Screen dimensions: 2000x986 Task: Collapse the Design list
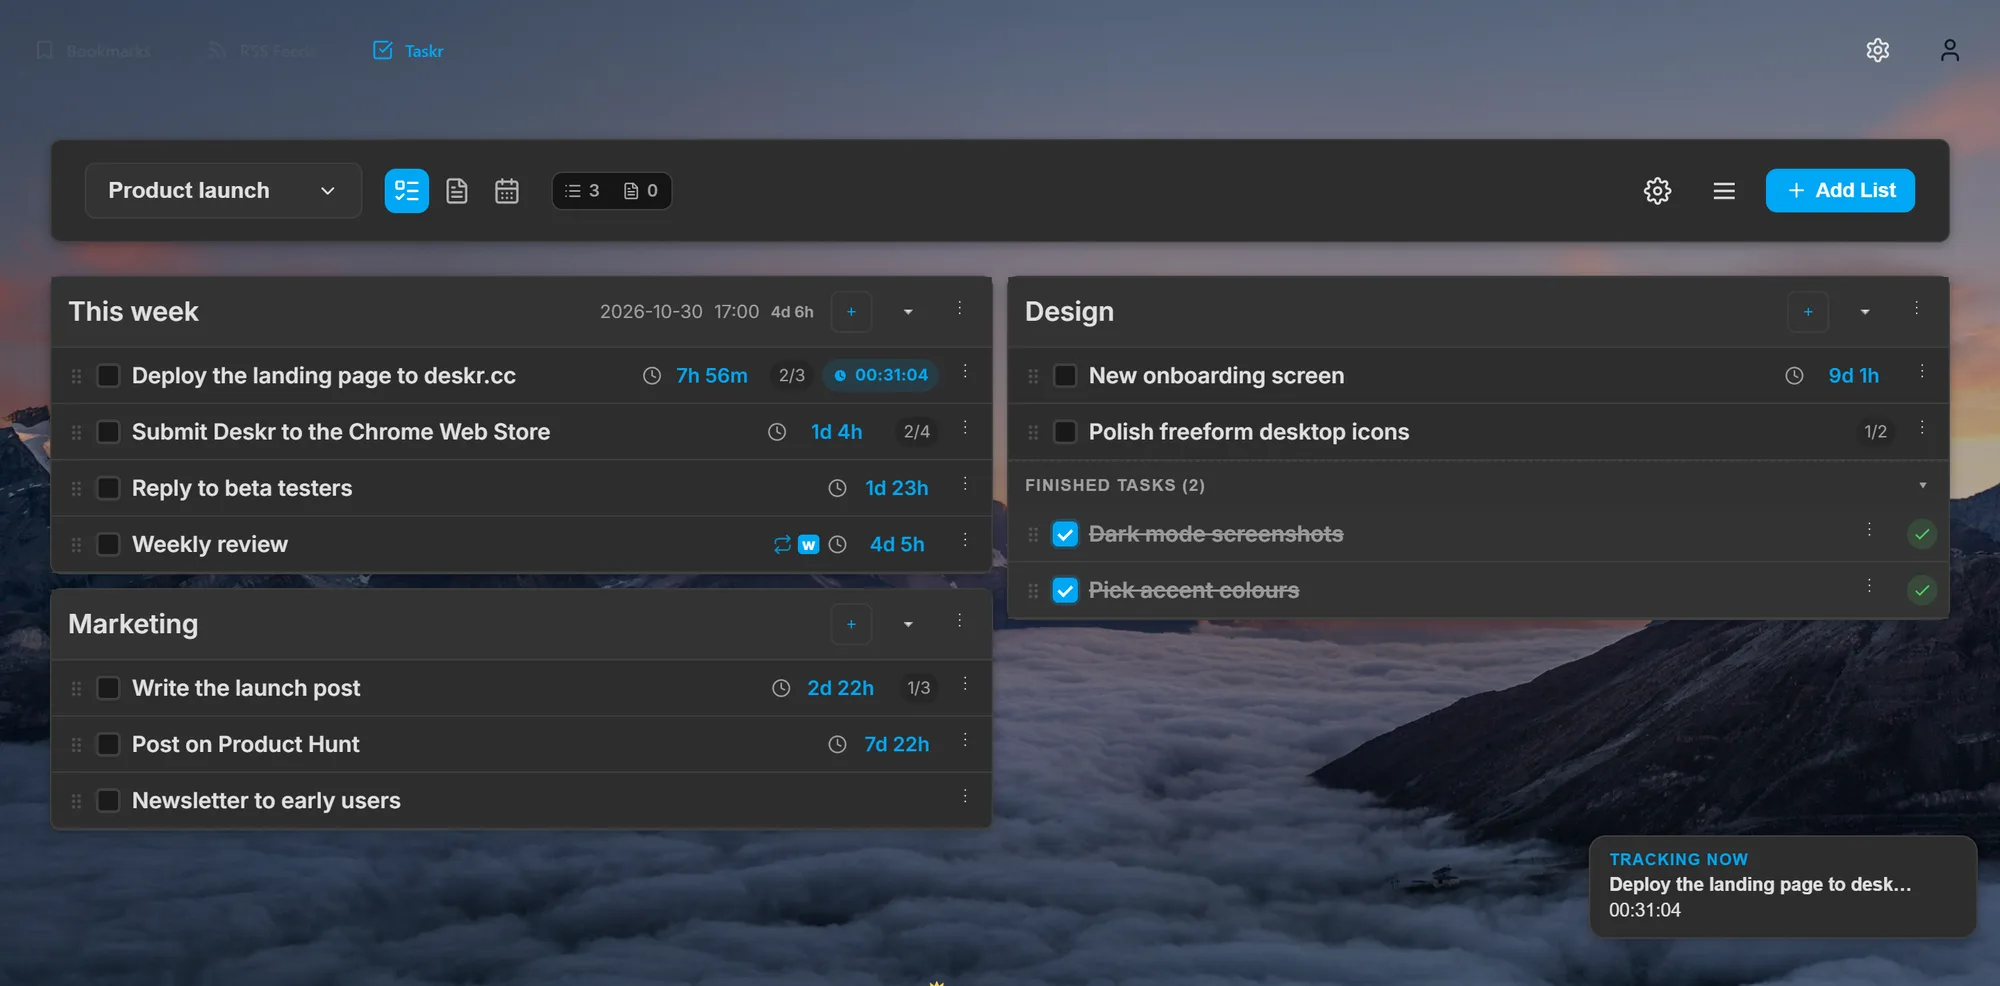(x=1865, y=312)
